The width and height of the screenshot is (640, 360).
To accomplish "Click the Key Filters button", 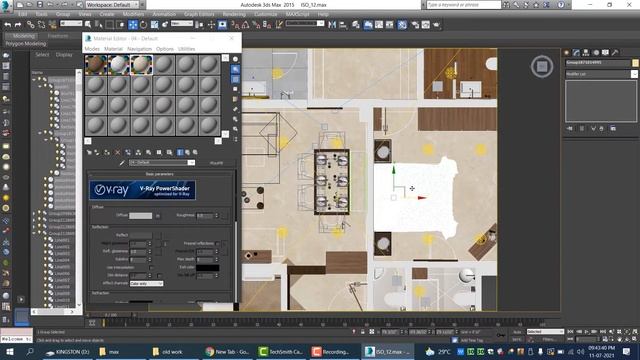I will tap(549, 339).
